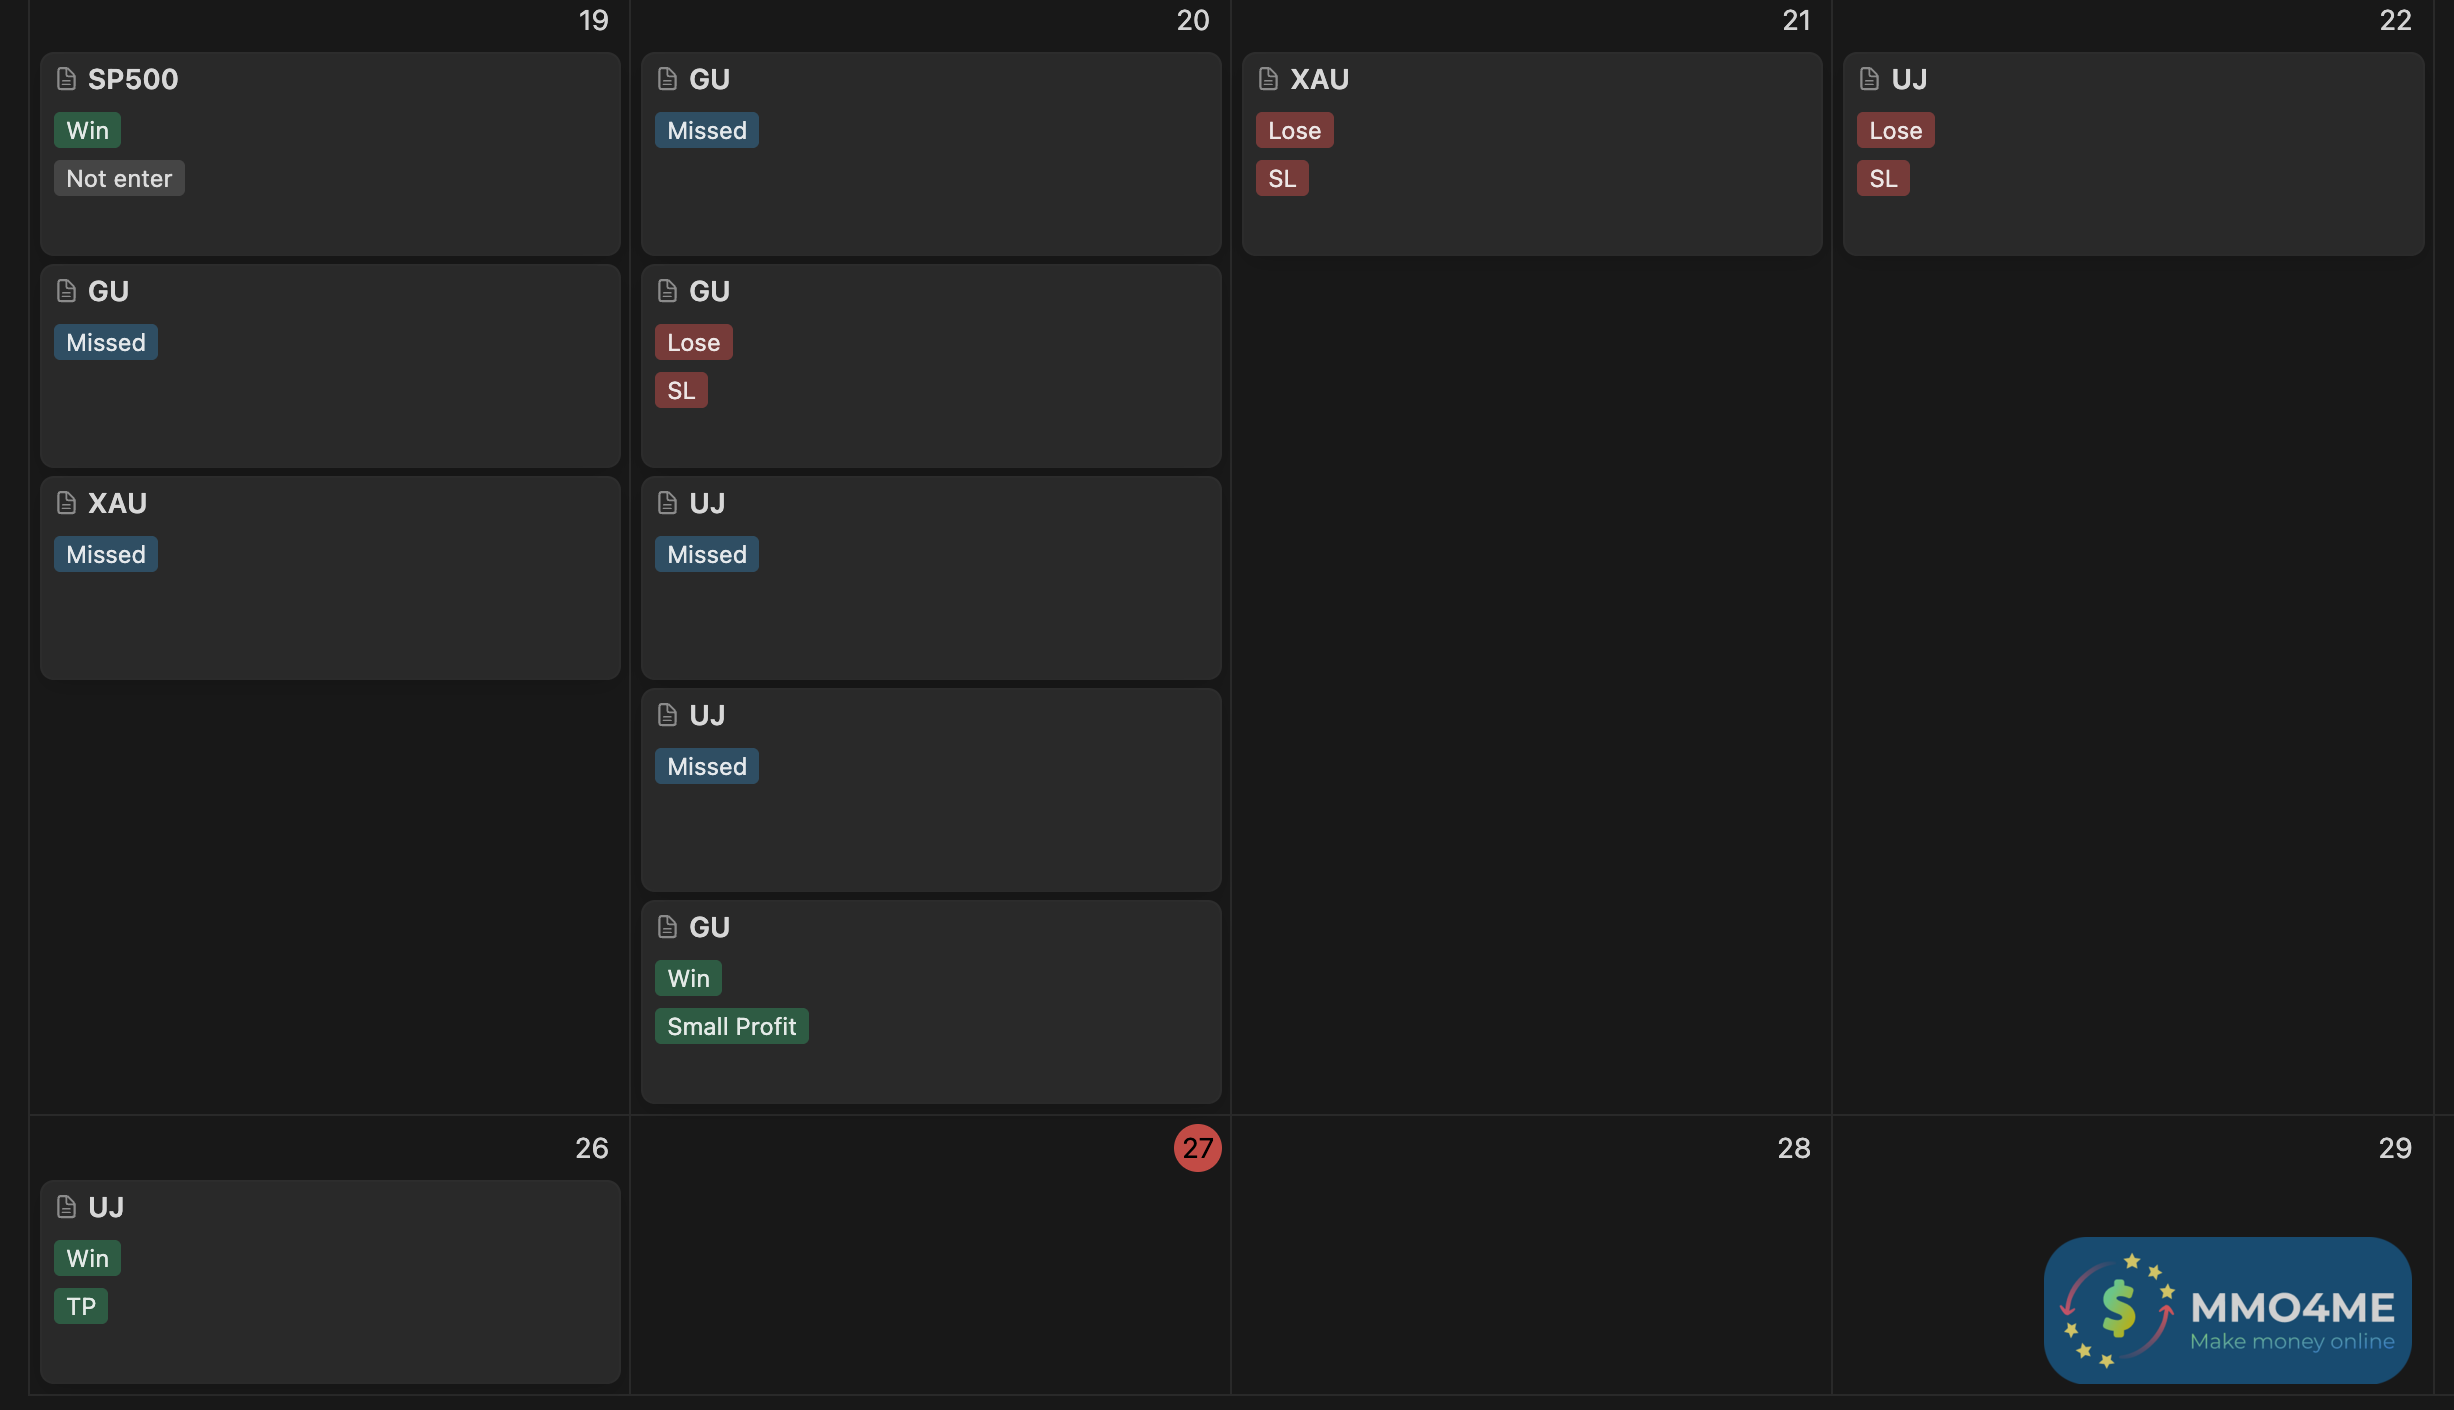Click the Missed tag on first day 20 GU card

point(706,131)
